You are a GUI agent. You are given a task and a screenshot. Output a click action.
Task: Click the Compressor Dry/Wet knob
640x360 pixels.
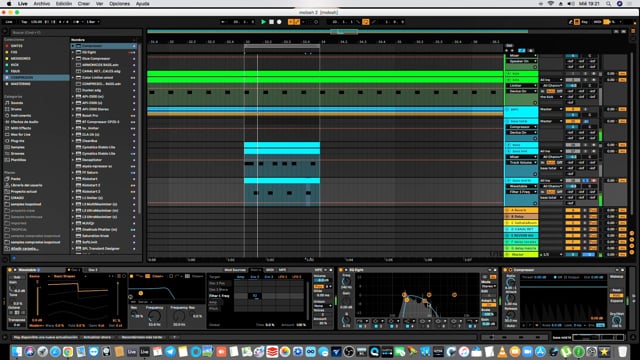tap(617, 320)
